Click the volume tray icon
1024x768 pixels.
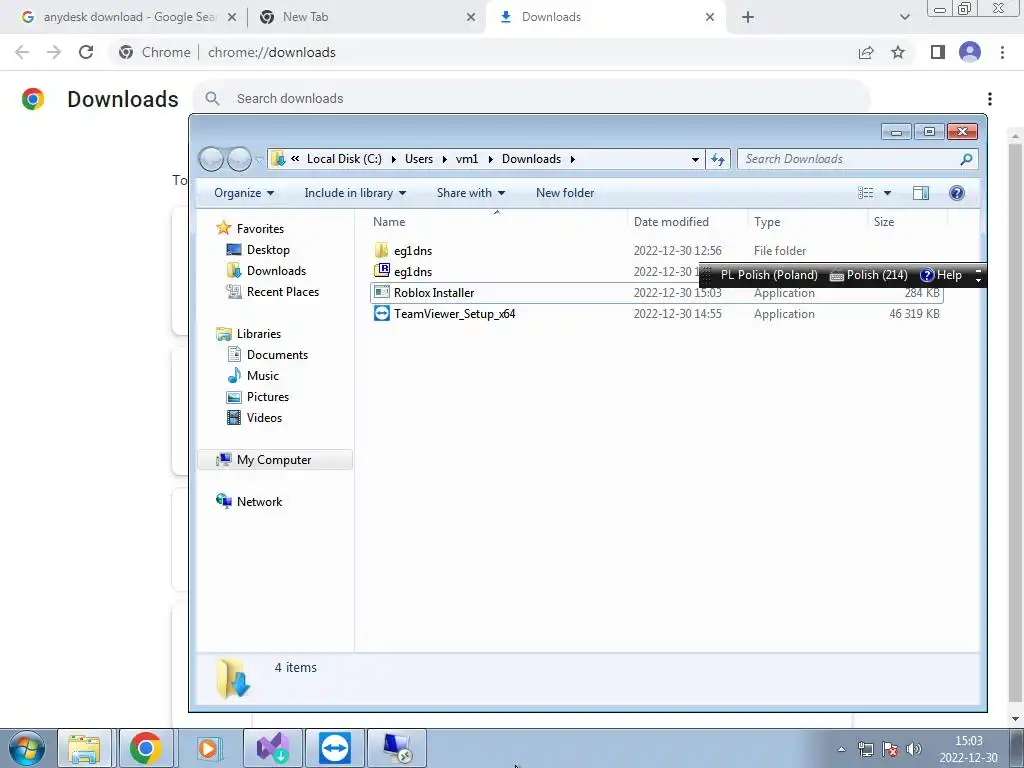[x=914, y=749]
